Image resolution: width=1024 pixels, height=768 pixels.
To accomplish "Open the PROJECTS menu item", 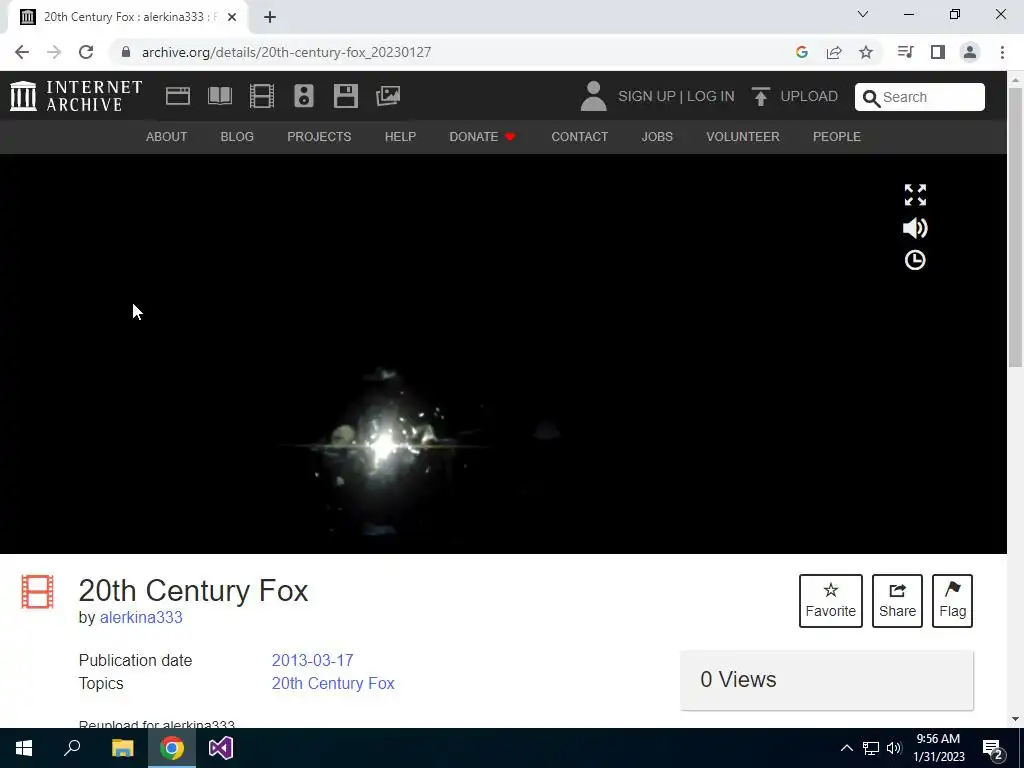I will click(x=319, y=136).
